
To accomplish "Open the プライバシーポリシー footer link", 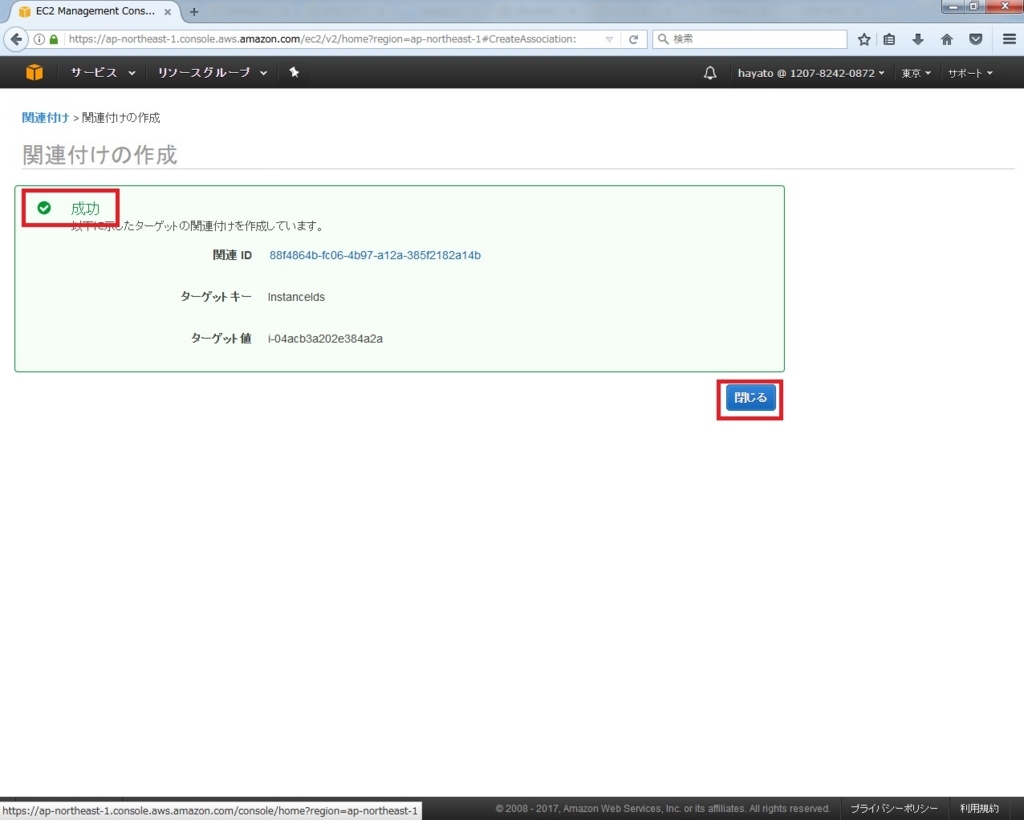I will 893,808.
